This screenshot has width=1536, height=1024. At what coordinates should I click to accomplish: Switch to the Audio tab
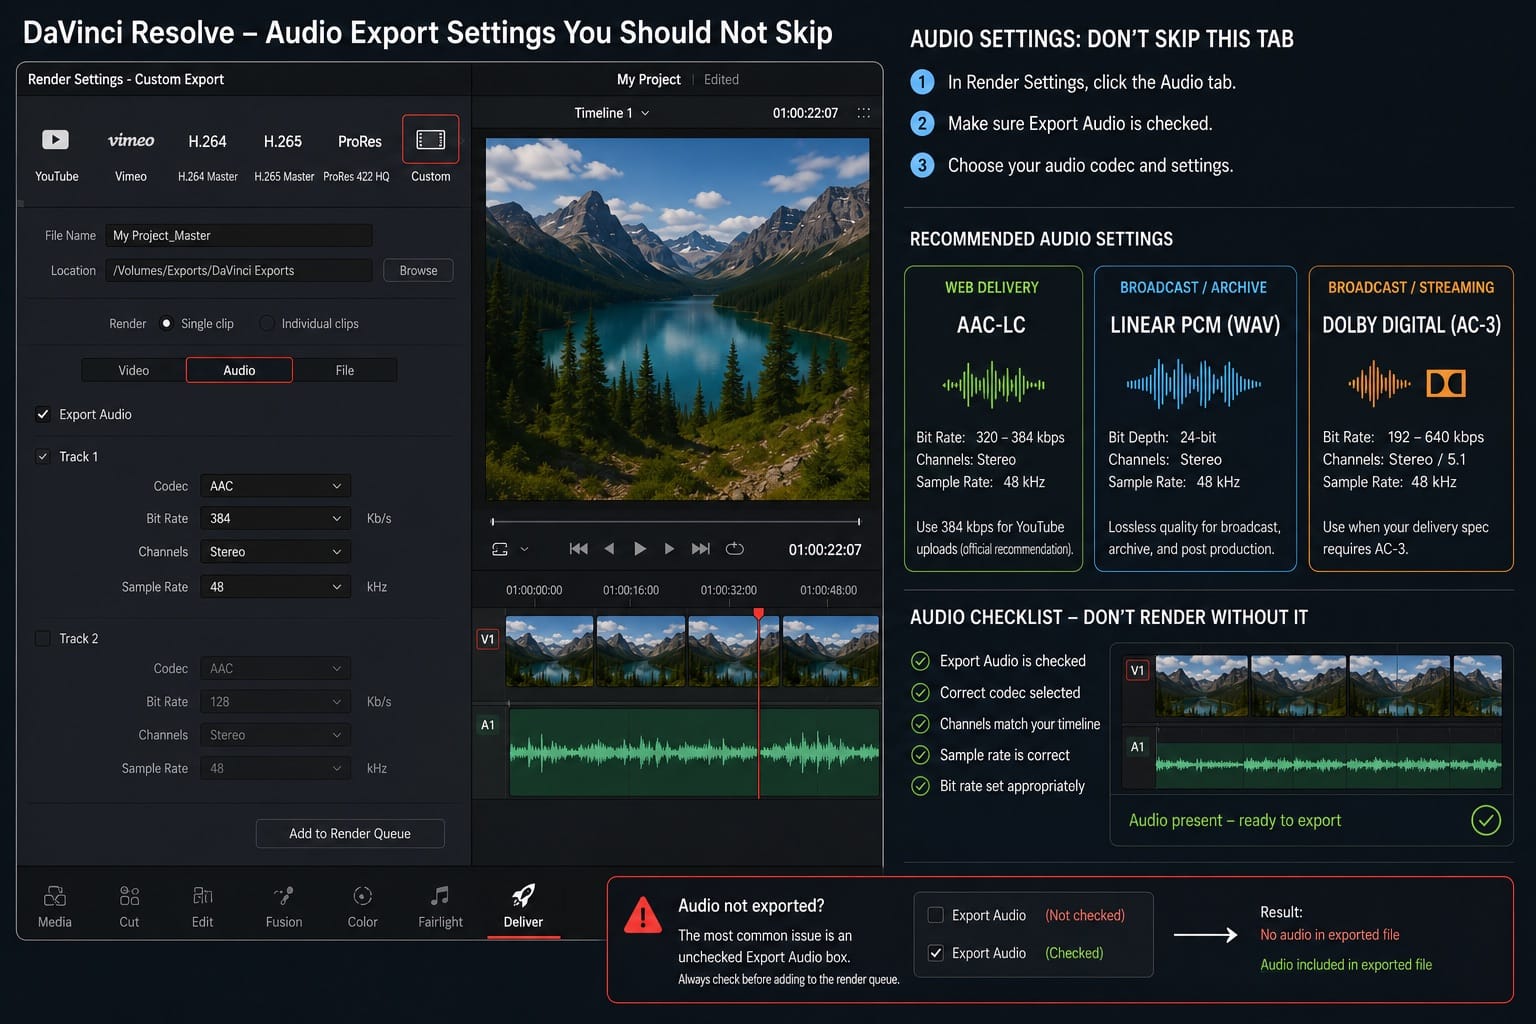(239, 370)
